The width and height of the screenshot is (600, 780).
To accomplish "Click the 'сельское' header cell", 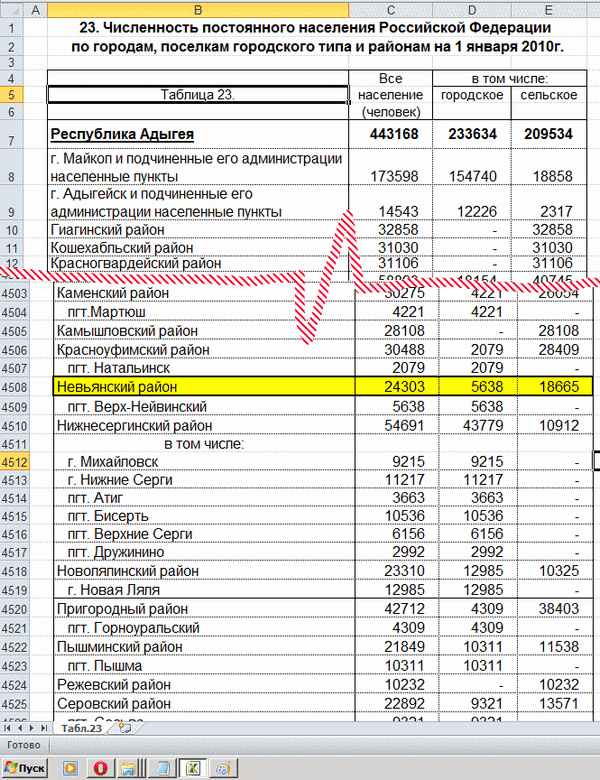I will [549, 95].
